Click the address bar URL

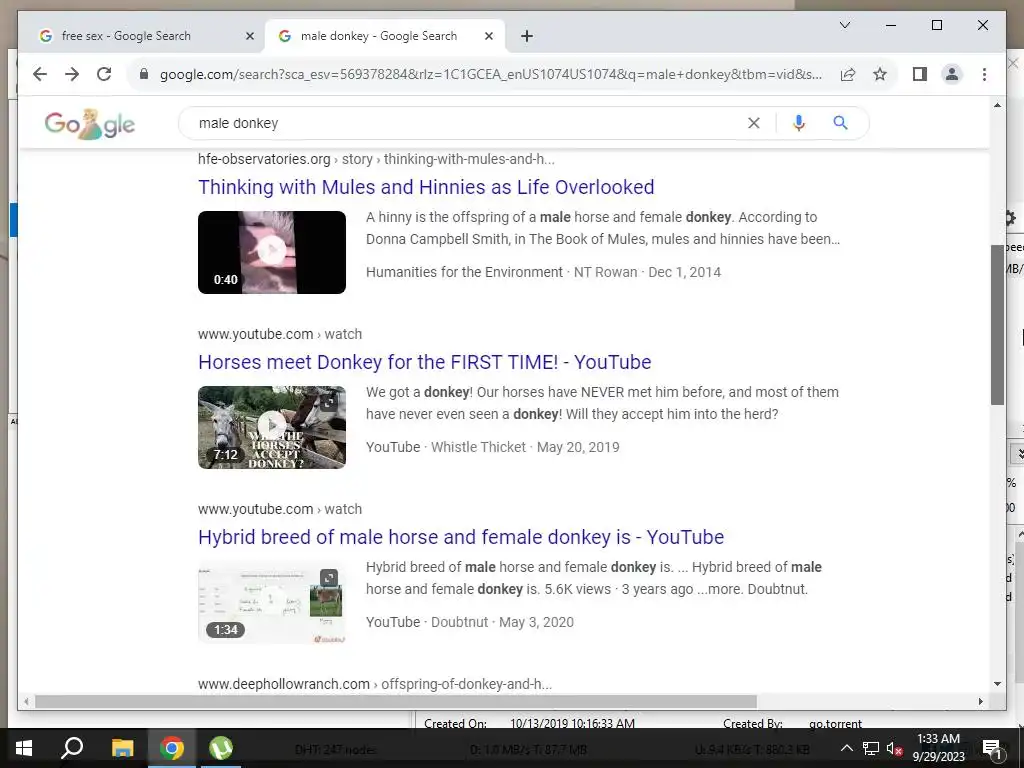[x=491, y=74]
